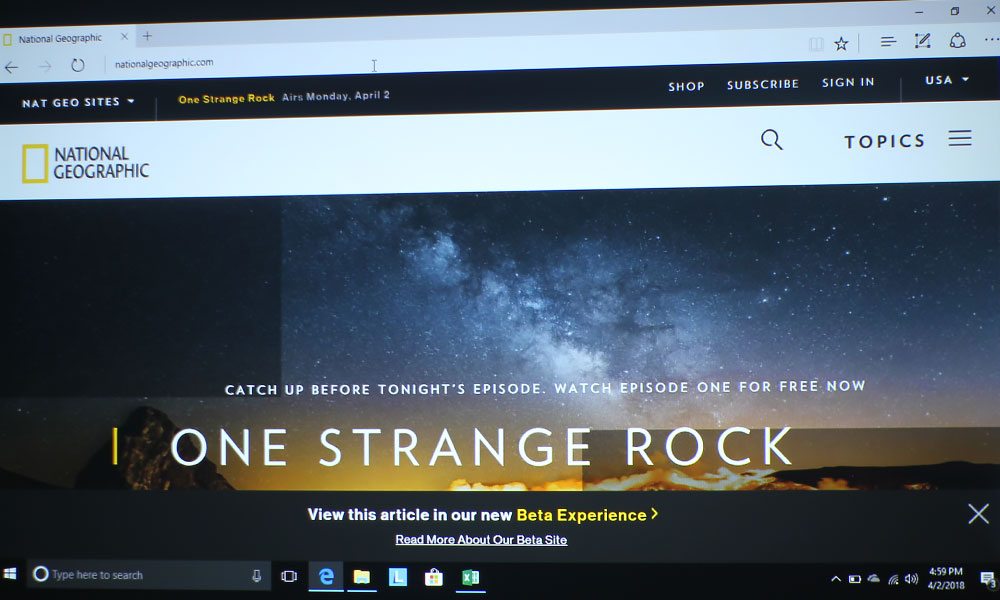Click SUBSCRIBE in the top bar

763,84
